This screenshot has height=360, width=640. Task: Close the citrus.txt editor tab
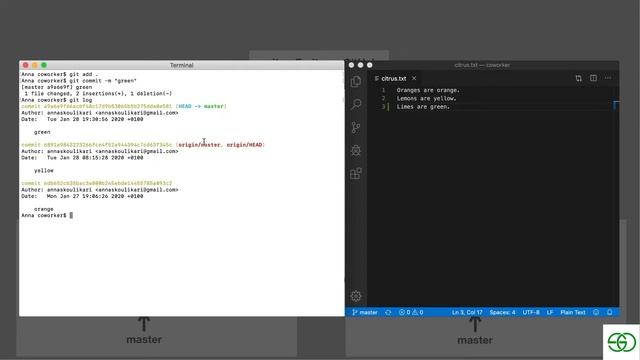coord(414,78)
